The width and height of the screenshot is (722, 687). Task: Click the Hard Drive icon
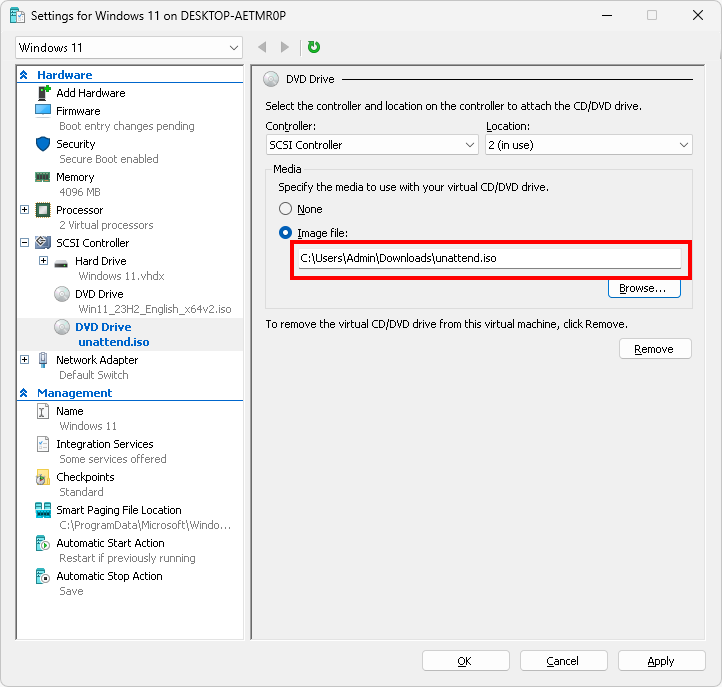pyautogui.click(x=61, y=264)
